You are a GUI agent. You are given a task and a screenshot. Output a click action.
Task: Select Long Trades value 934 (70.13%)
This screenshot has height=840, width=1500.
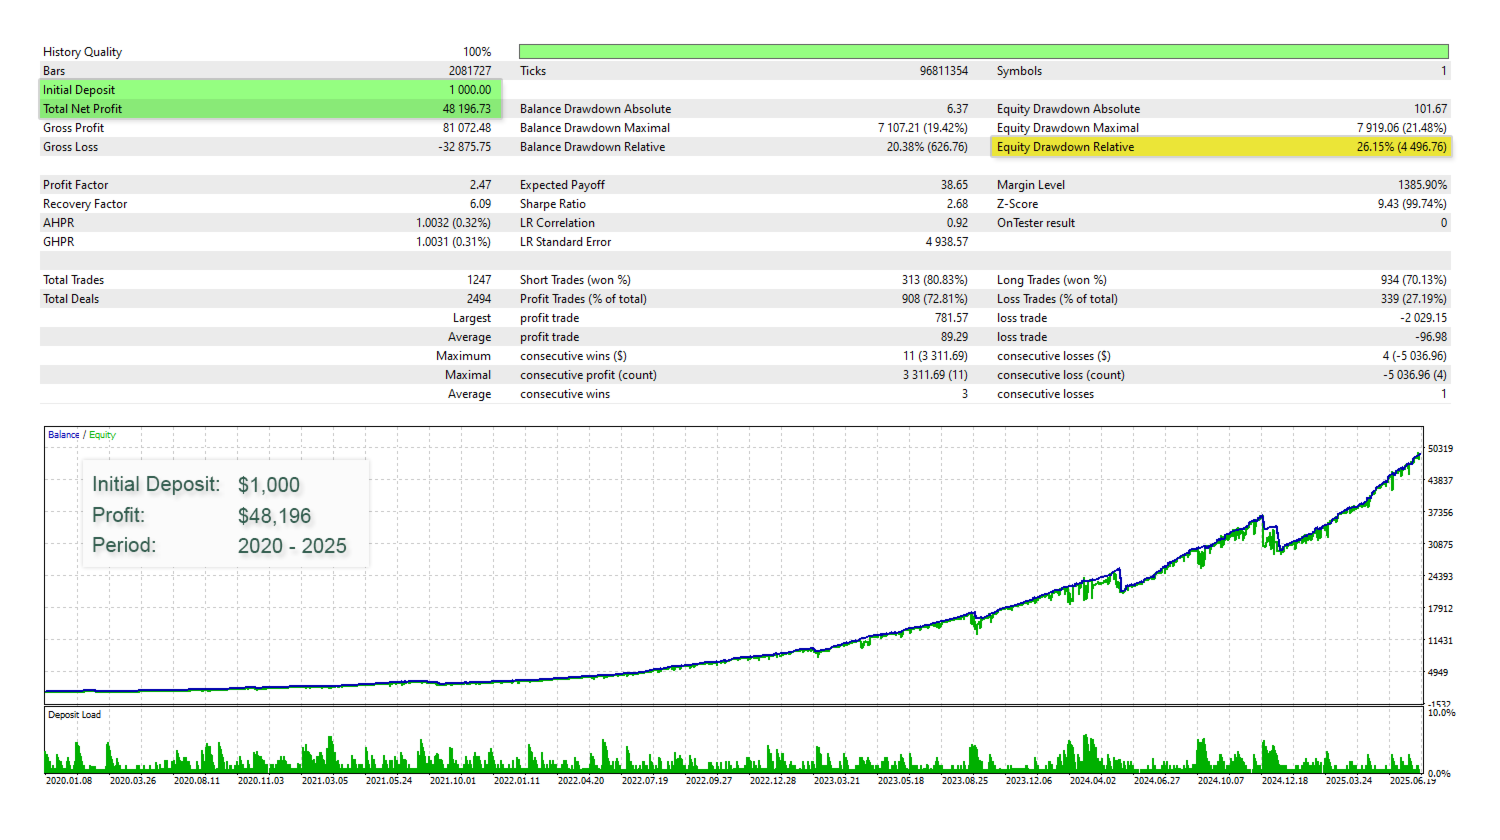[1414, 280]
